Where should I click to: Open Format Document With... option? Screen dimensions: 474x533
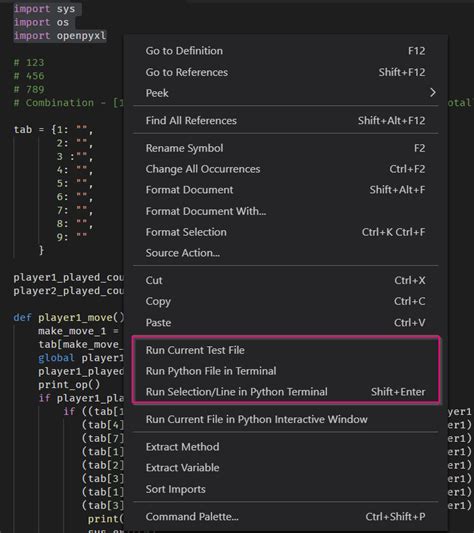pos(285,211)
